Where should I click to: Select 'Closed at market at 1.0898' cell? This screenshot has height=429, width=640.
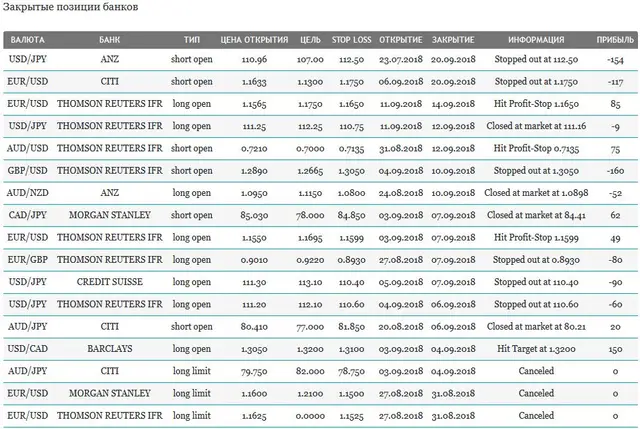[536, 193]
